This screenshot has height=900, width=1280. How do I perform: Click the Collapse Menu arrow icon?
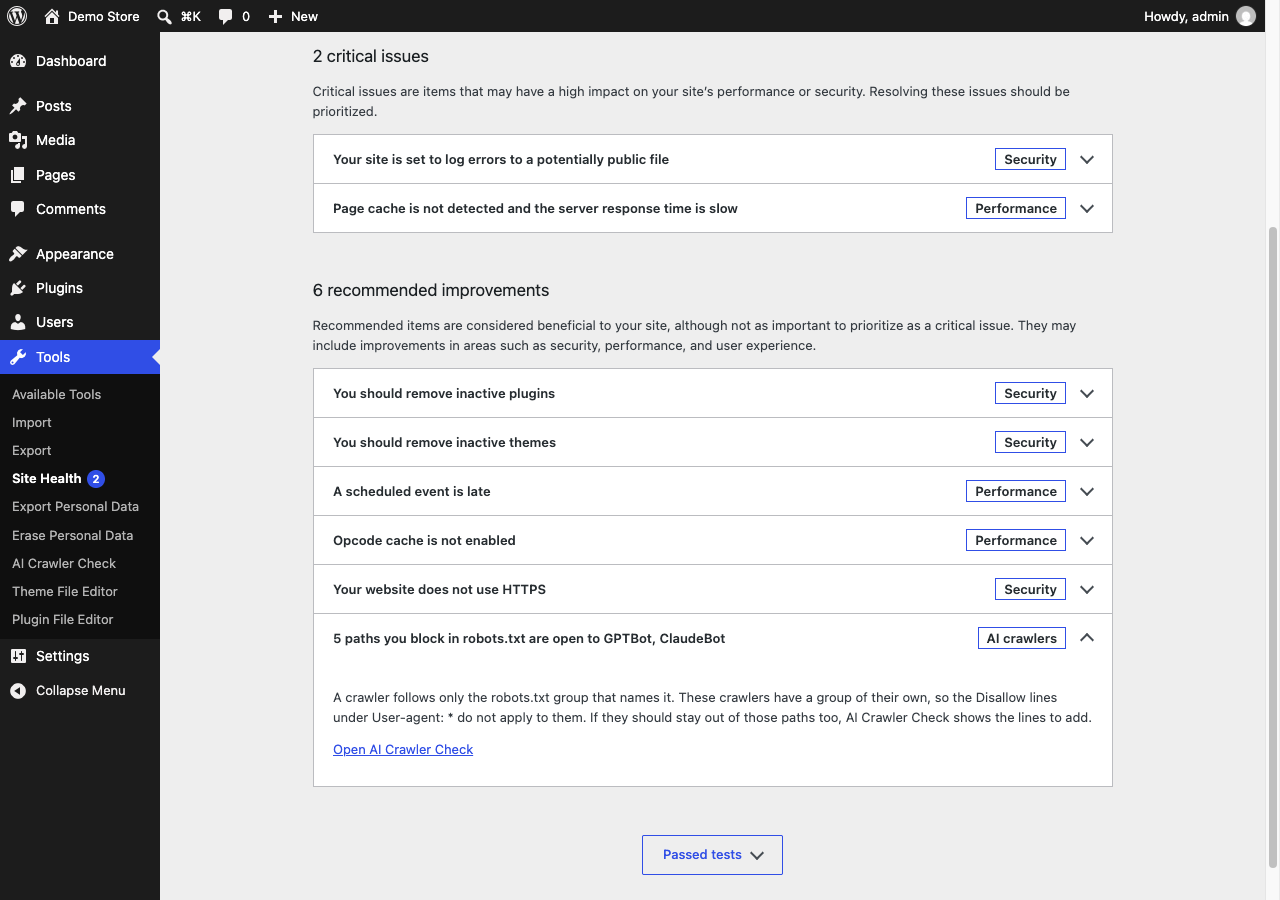(x=18, y=690)
